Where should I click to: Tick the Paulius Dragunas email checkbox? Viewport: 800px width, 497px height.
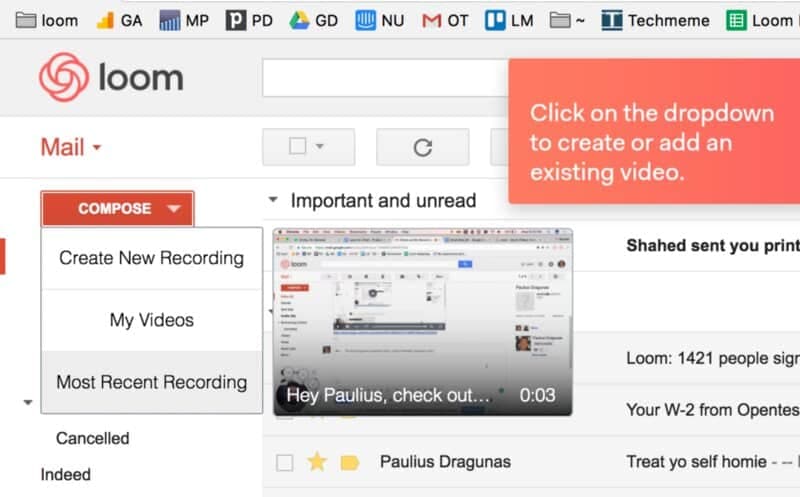(285, 462)
